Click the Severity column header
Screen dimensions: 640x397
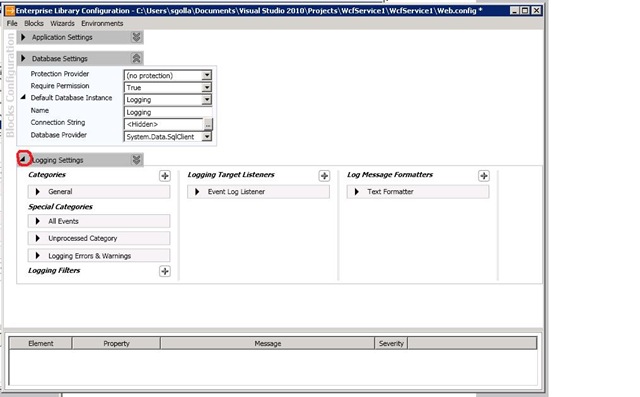point(391,344)
